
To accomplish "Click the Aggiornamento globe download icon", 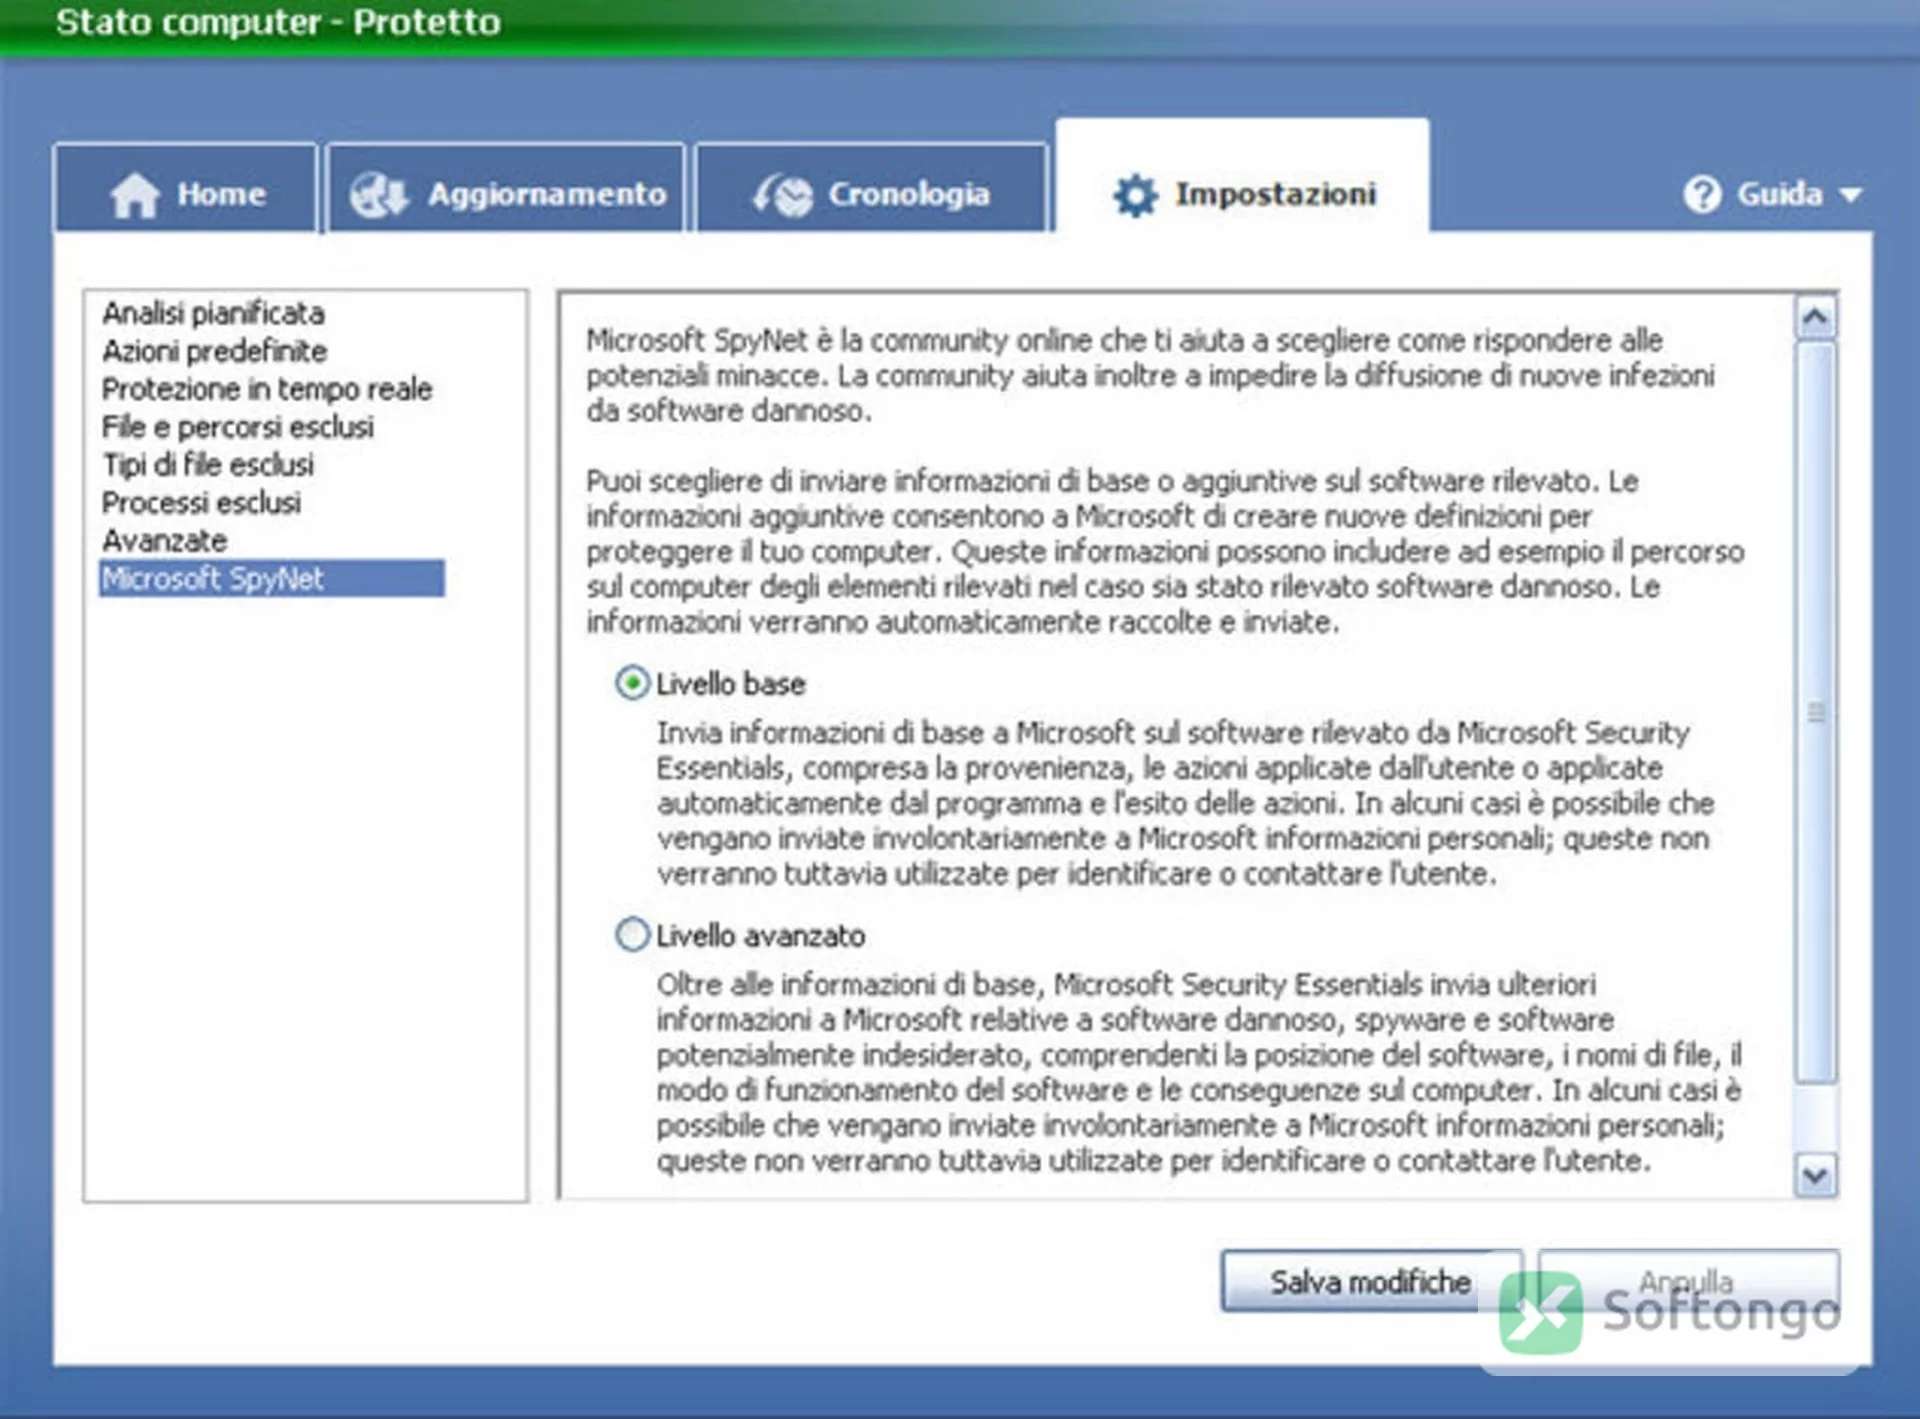I will click(379, 194).
